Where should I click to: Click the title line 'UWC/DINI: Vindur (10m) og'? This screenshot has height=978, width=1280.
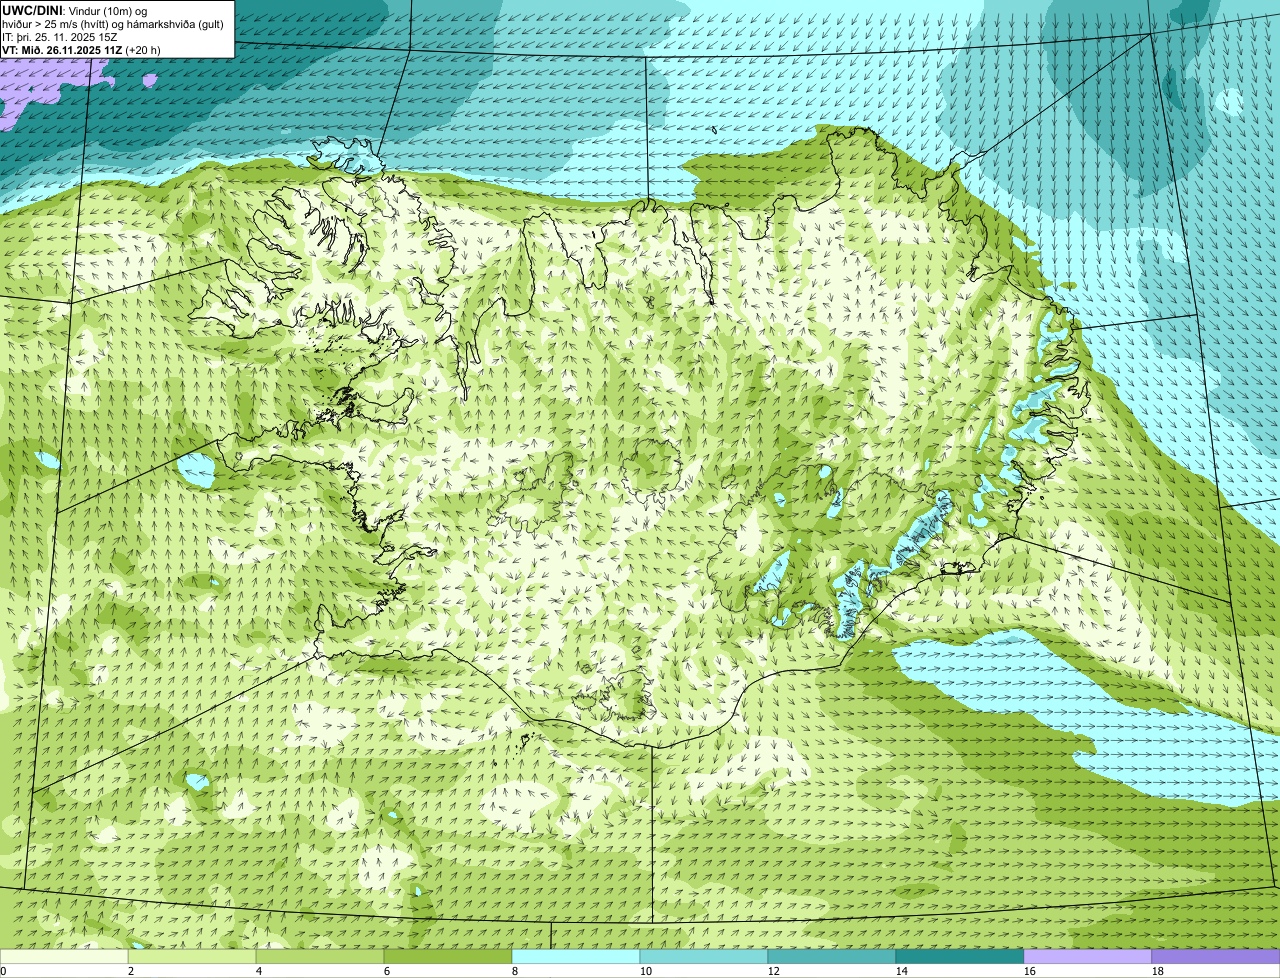pos(75,10)
